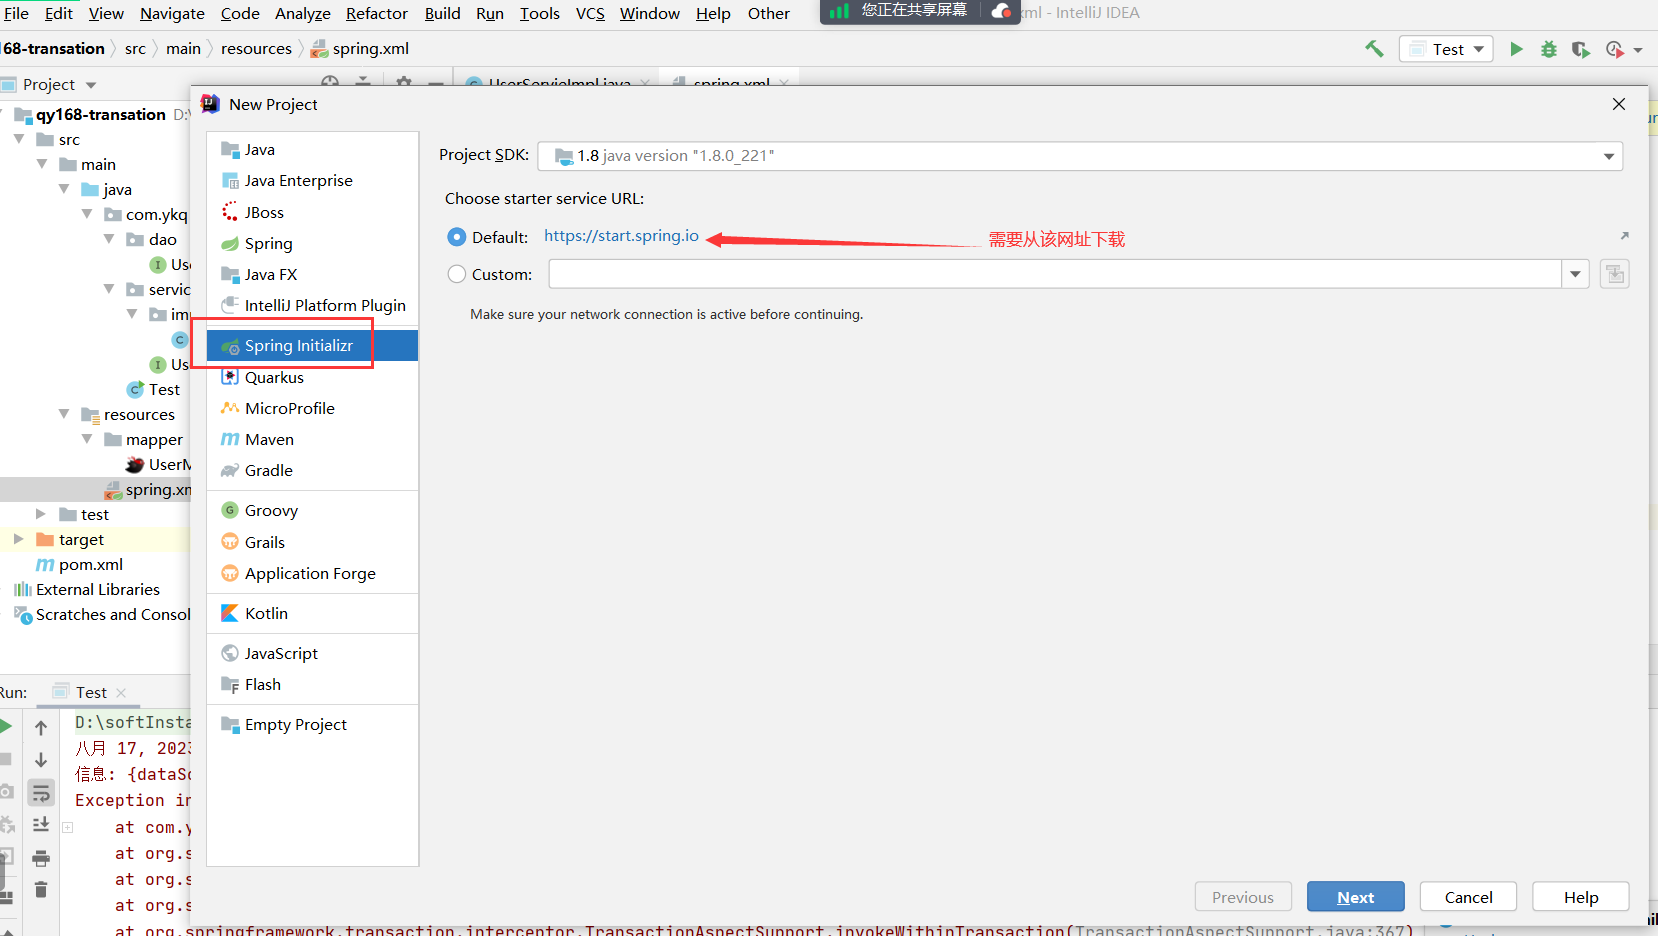This screenshot has height=936, width=1658.
Task: Open the VCS menu
Action: pos(590,13)
